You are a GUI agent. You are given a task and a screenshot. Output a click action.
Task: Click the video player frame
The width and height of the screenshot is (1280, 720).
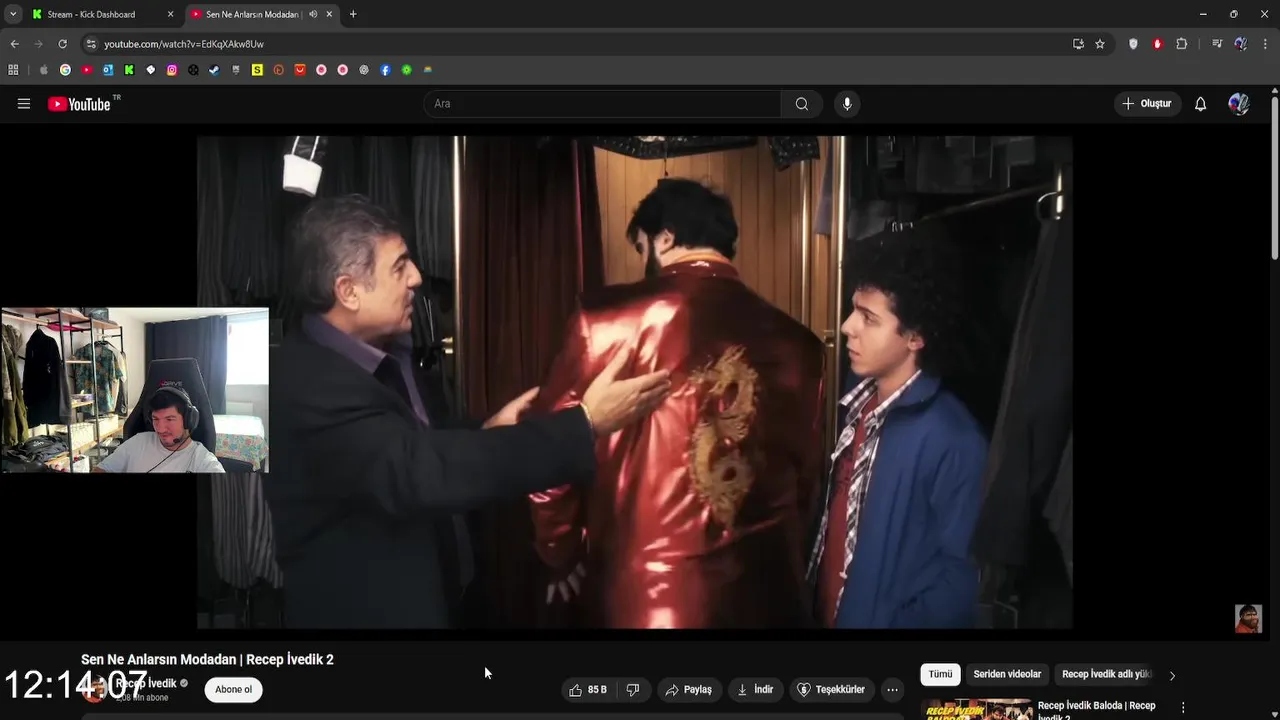pos(634,382)
